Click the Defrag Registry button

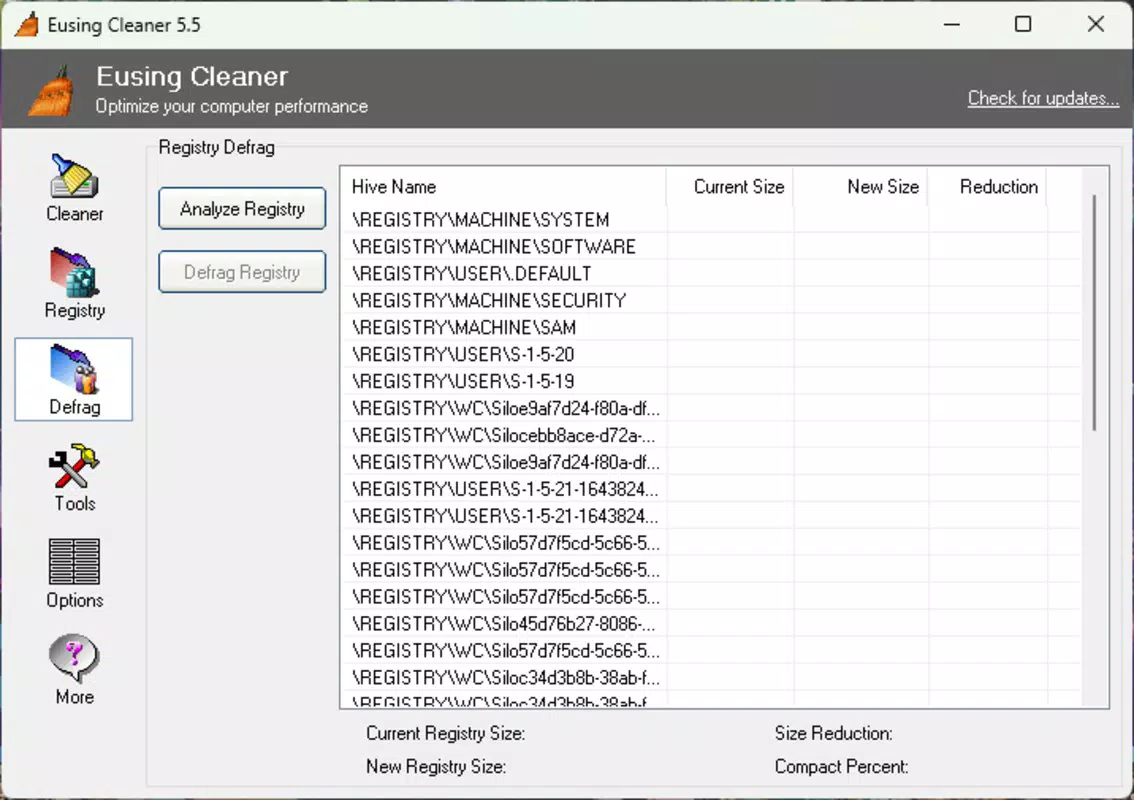pos(242,272)
